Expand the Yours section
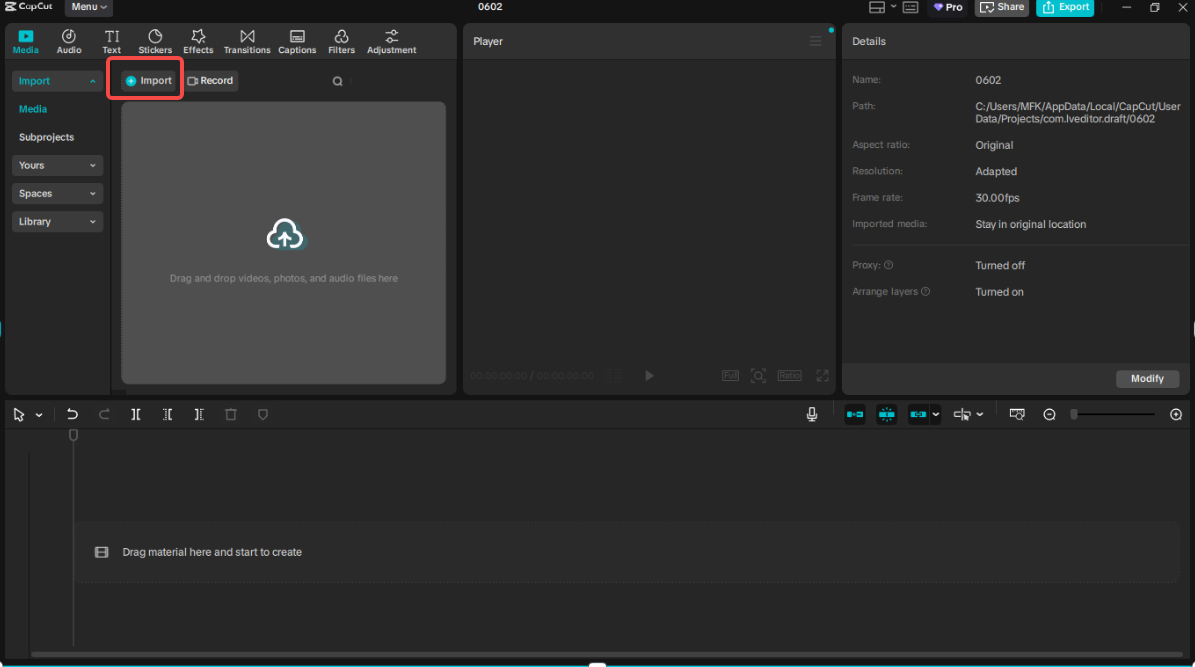1195x667 pixels. pyautogui.click(x=57, y=165)
